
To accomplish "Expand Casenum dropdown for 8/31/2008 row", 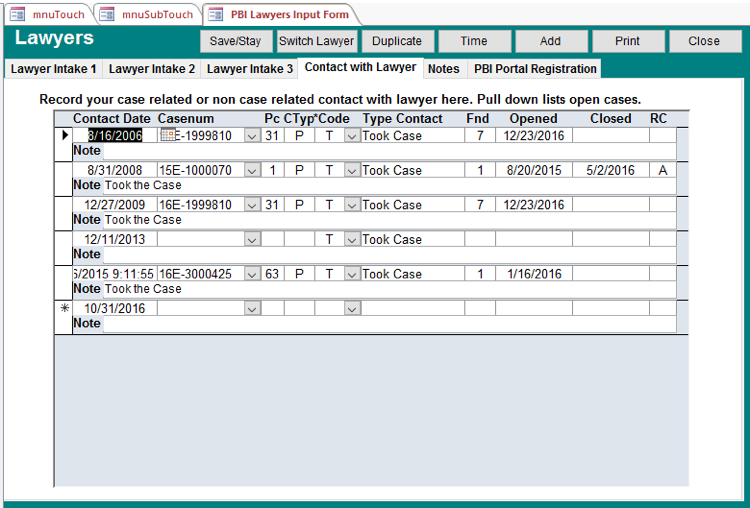I will 252,171.
